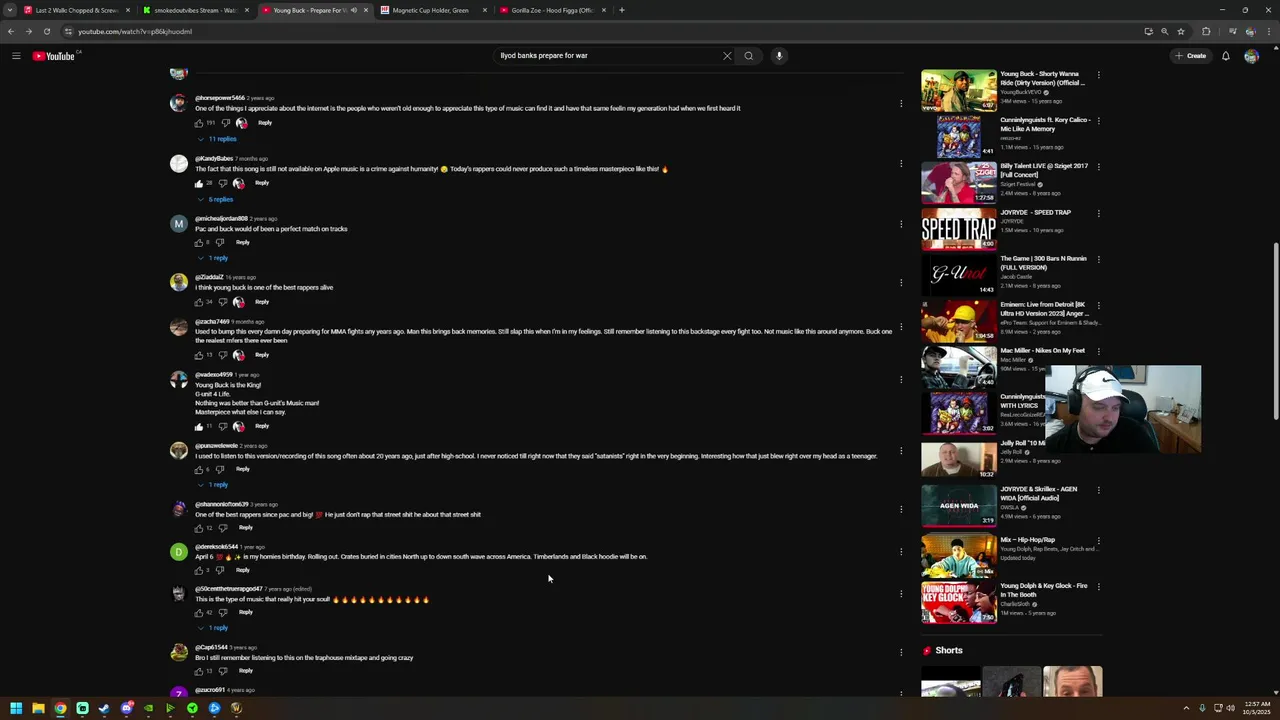Expand 6 replies under @KandyBabes
The image size is (1280, 720).
point(216,199)
